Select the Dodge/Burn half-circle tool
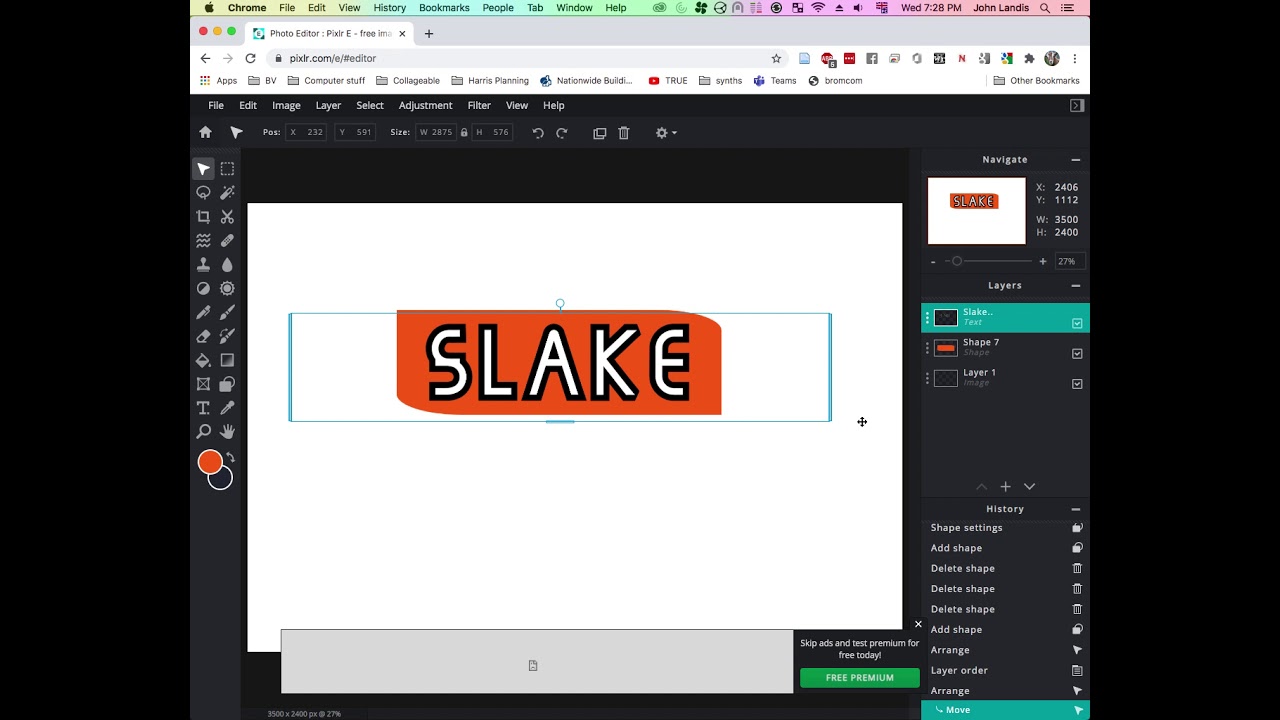Image resolution: width=1280 pixels, height=720 pixels. (x=203, y=288)
